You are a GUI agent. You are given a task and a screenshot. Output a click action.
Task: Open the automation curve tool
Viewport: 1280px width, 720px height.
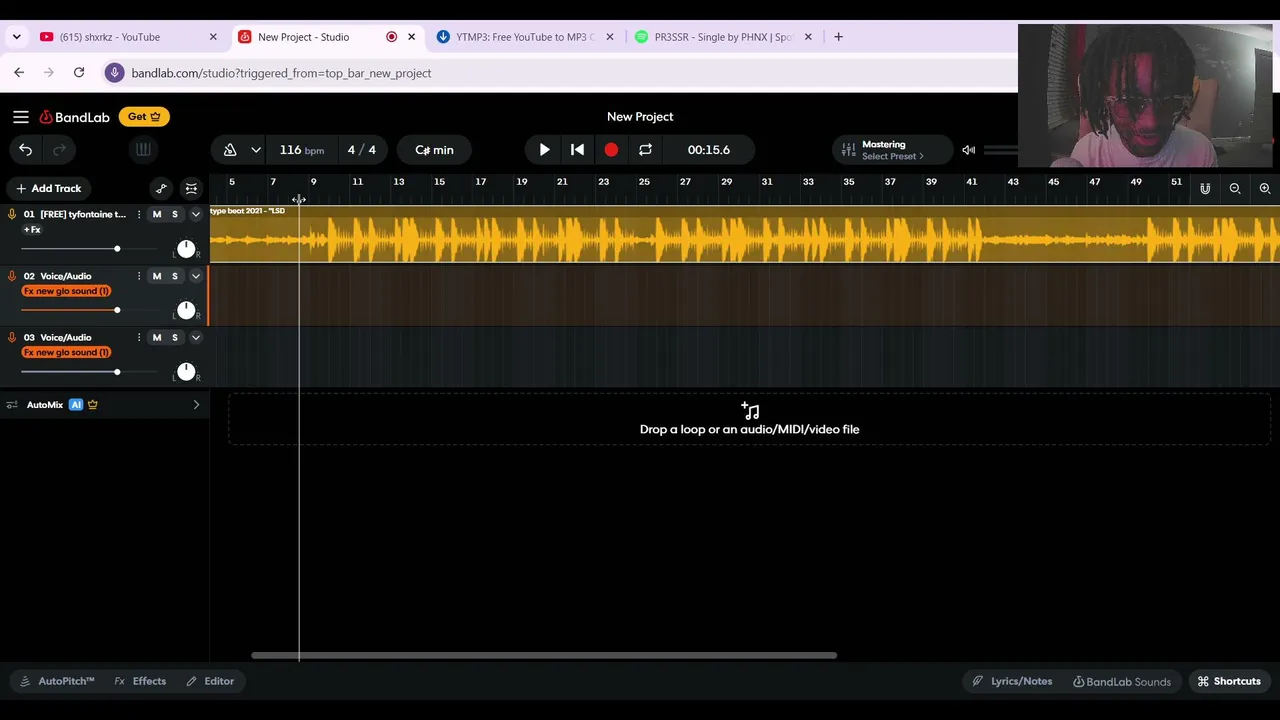point(161,188)
